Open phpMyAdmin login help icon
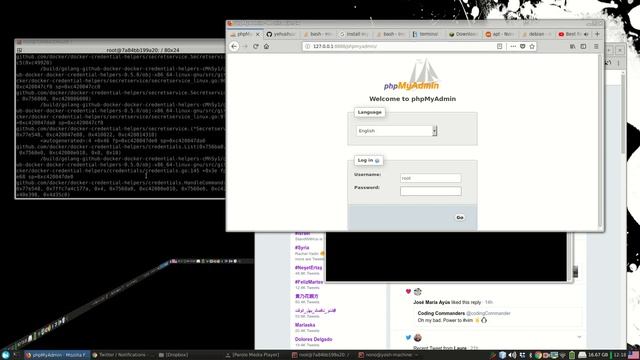 377,160
